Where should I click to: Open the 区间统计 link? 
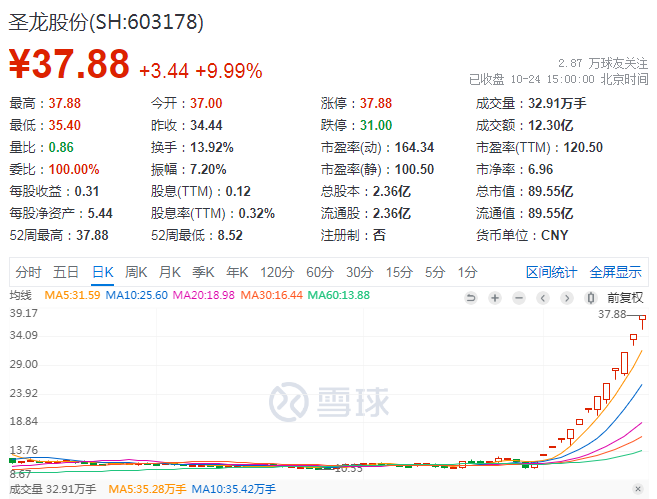click(551, 272)
